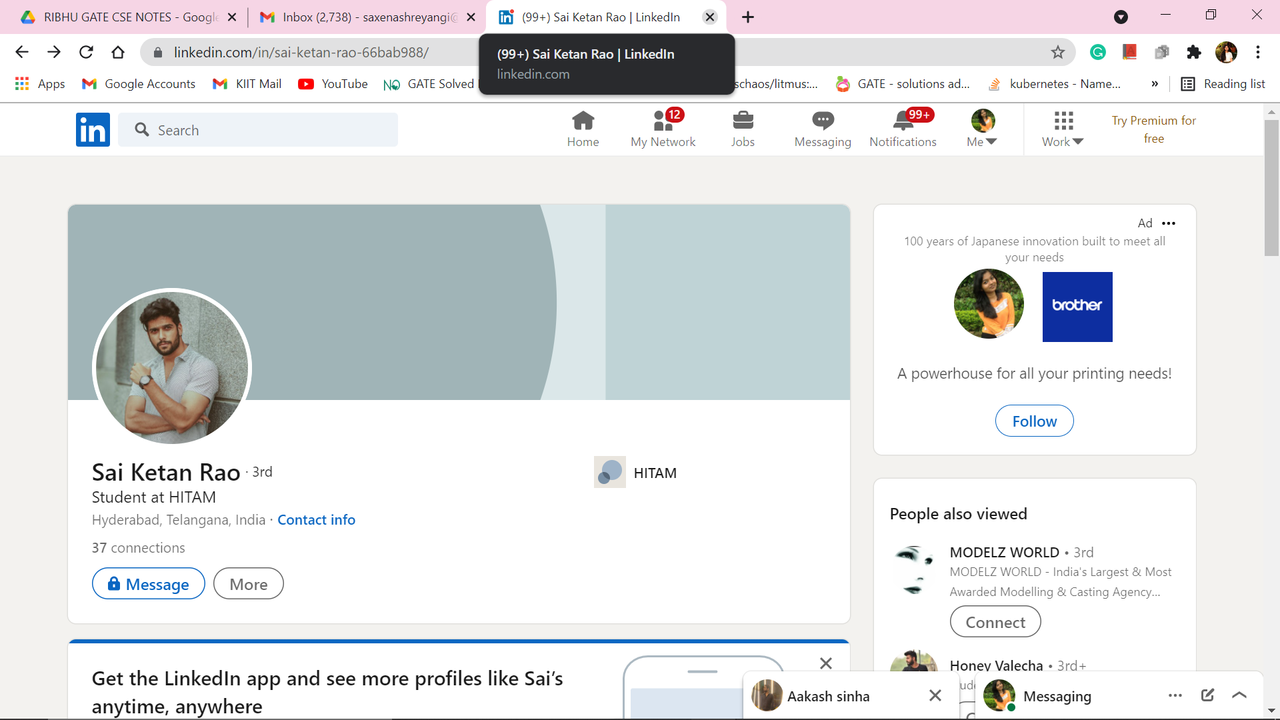Open Chrome extensions puzzle icon
This screenshot has width=1280, height=720.
click(1194, 52)
